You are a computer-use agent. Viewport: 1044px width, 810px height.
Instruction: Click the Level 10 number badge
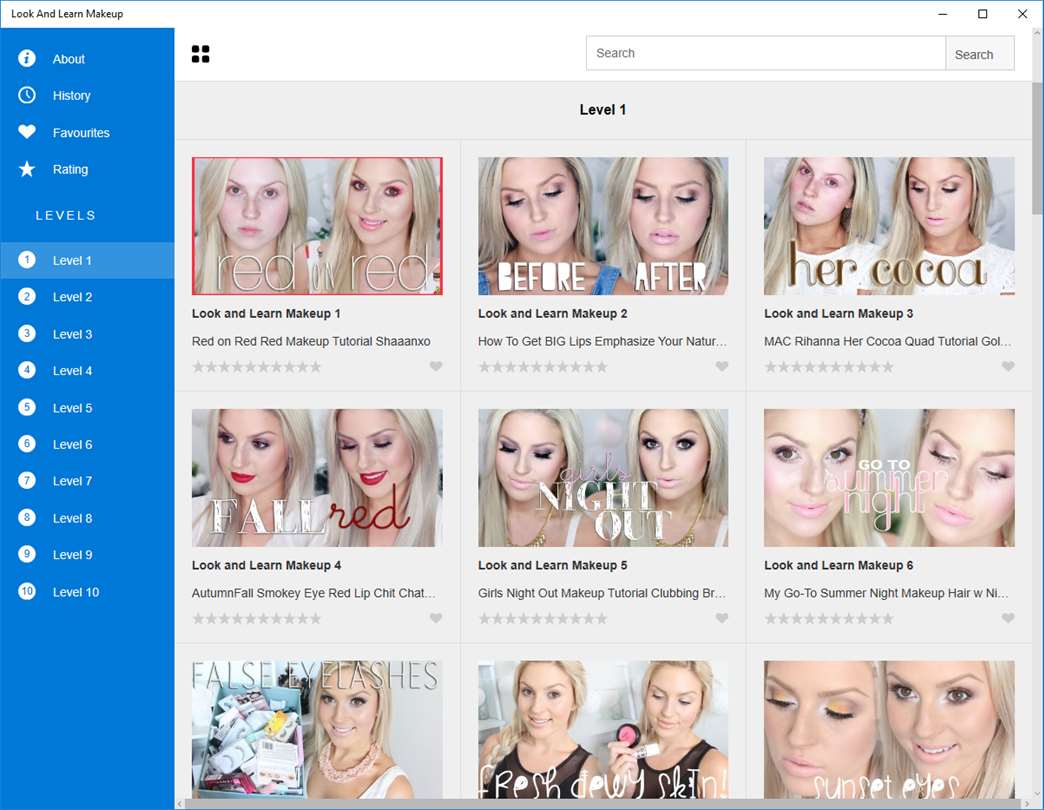point(27,591)
